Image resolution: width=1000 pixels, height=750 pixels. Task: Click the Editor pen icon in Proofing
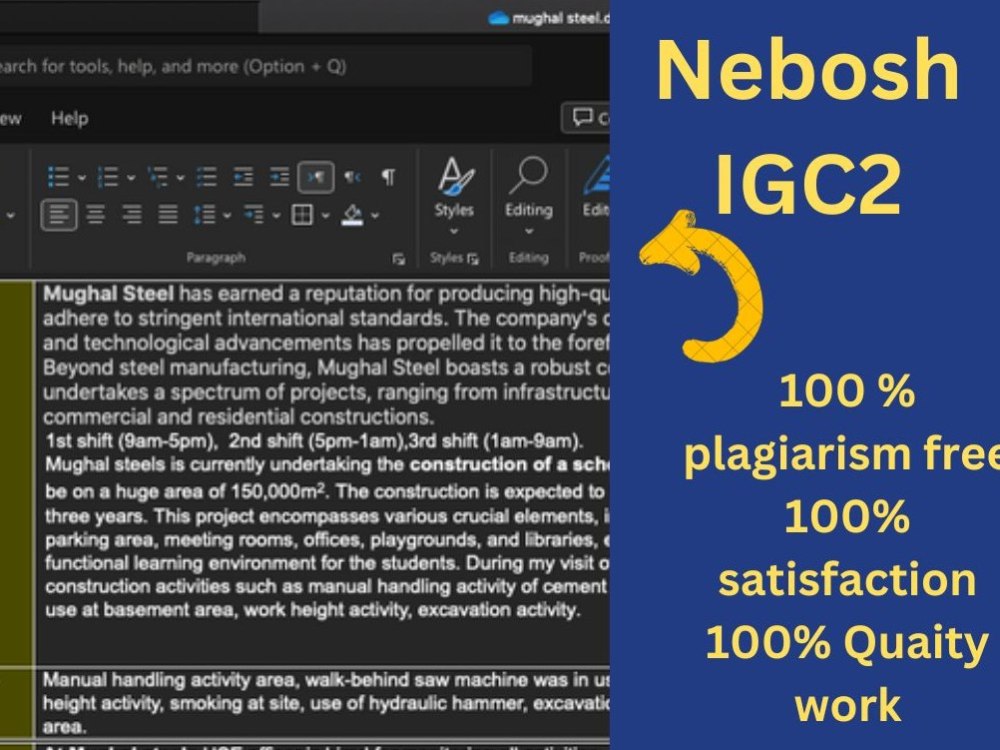coord(596,188)
